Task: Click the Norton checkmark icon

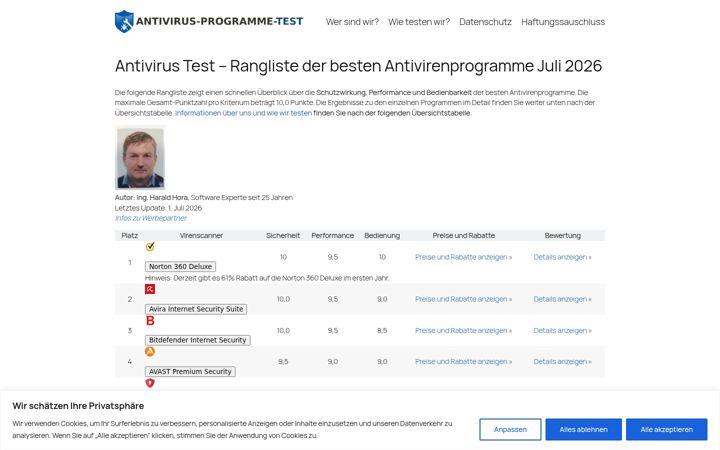Action: click(x=150, y=247)
